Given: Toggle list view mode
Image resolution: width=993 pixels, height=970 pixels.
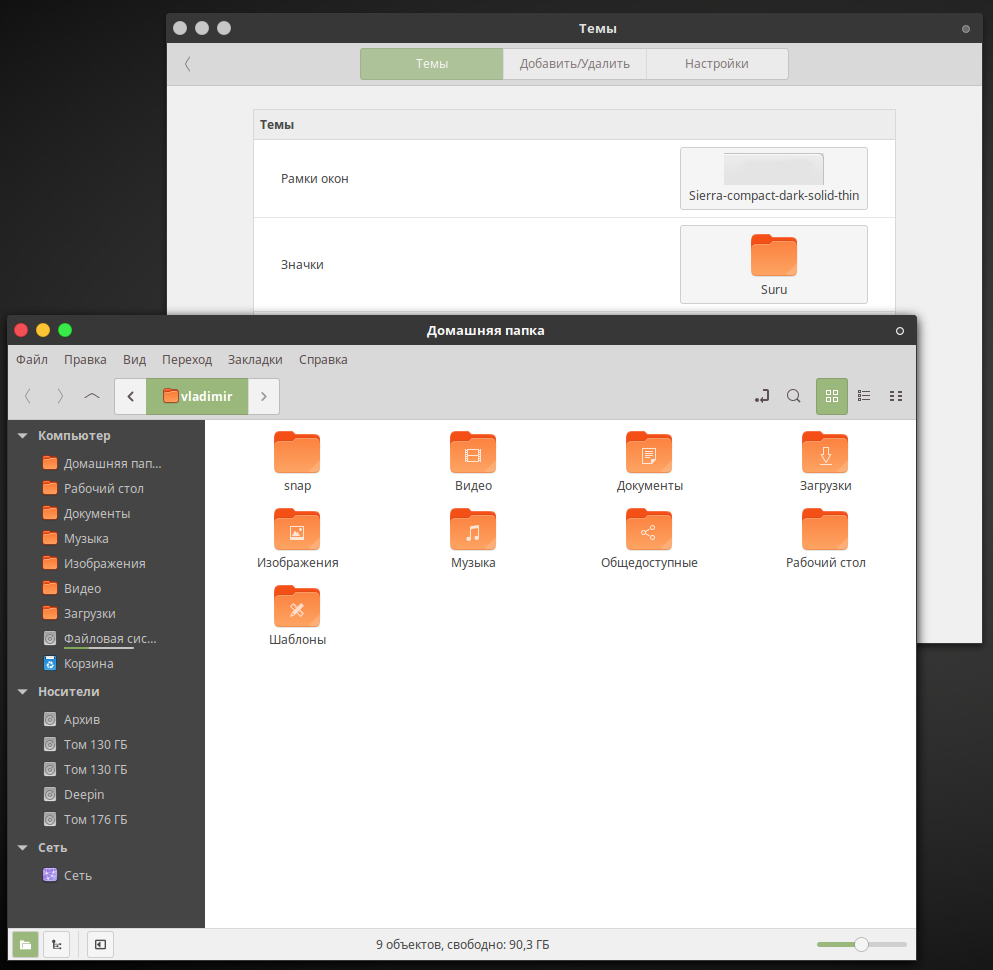Looking at the screenshot, I should 863,396.
